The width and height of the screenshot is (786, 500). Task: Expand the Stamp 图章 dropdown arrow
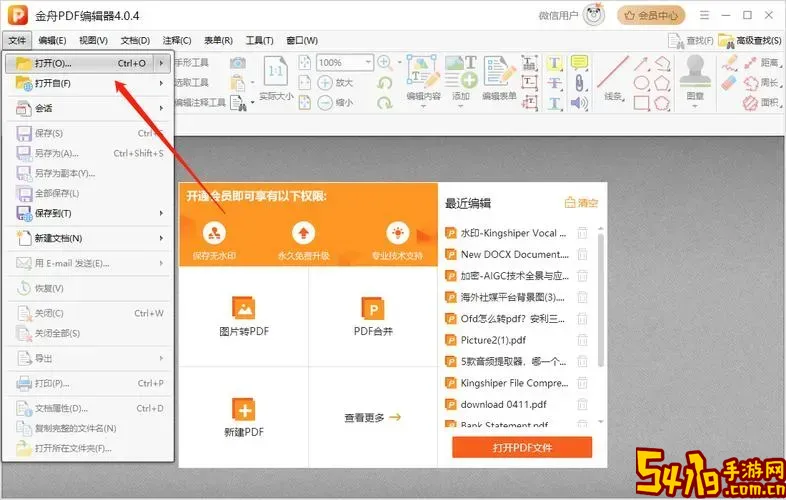click(695, 106)
